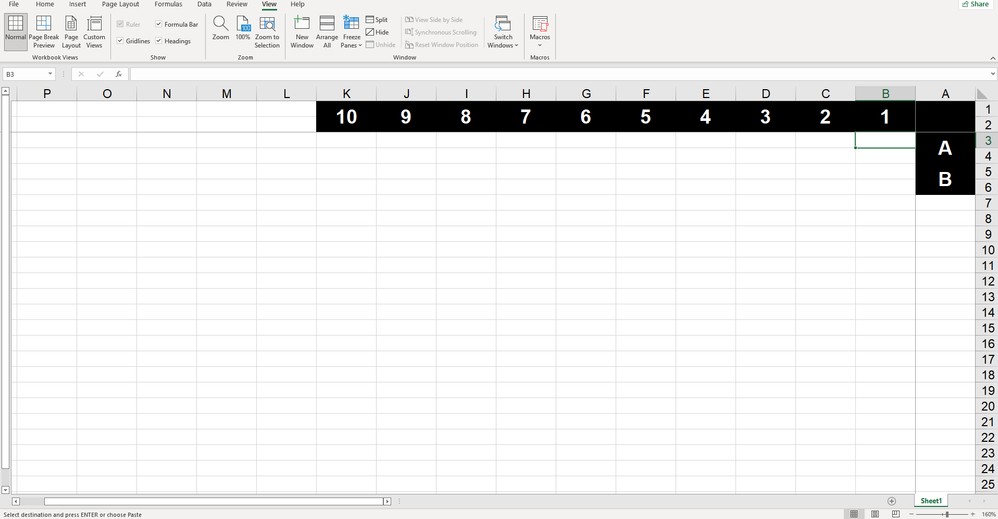Screen dimensions: 998x519
Task: Open the Macros dropdown
Action: [x=540, y=31]
